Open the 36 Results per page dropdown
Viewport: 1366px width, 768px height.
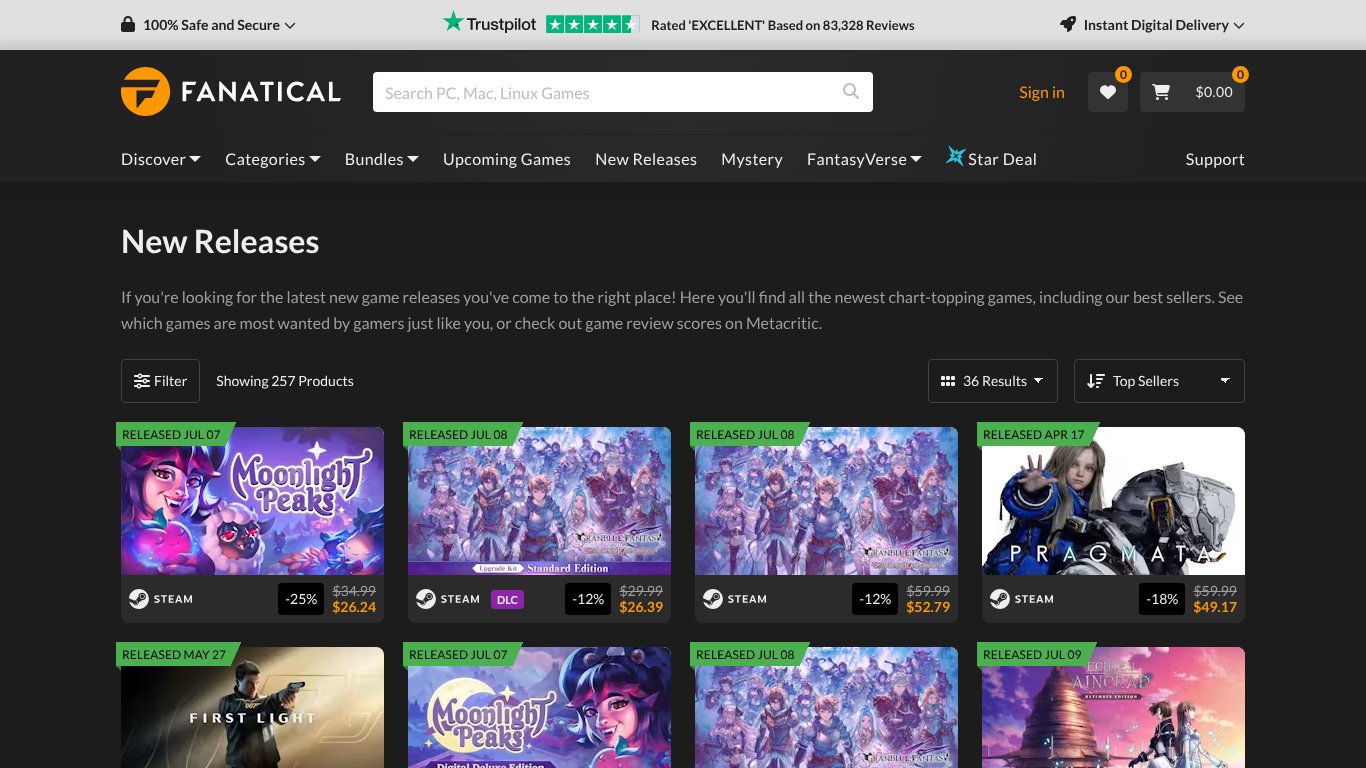(x=993, y=381)
